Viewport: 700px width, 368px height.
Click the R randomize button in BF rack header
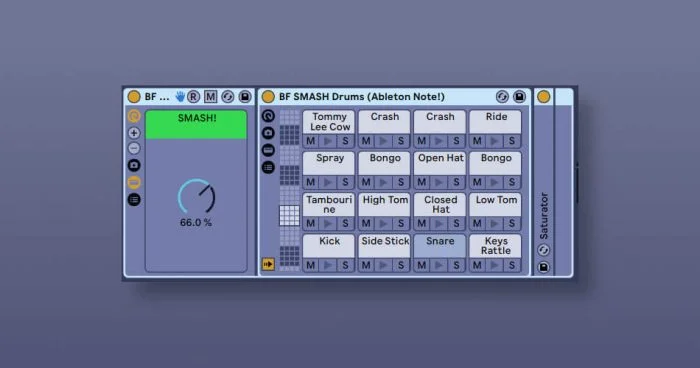pyautogui.click(x=193, y=96)
